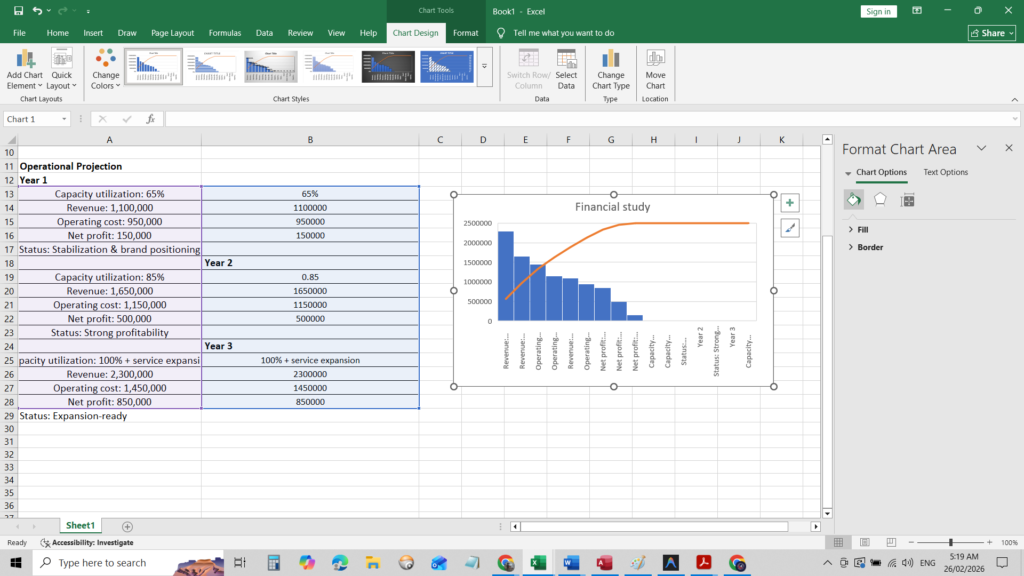Open the Name Box dropdown
The width and height of the screenshot is (1024, 576).
pyautogui.click(x=65, y=119)
